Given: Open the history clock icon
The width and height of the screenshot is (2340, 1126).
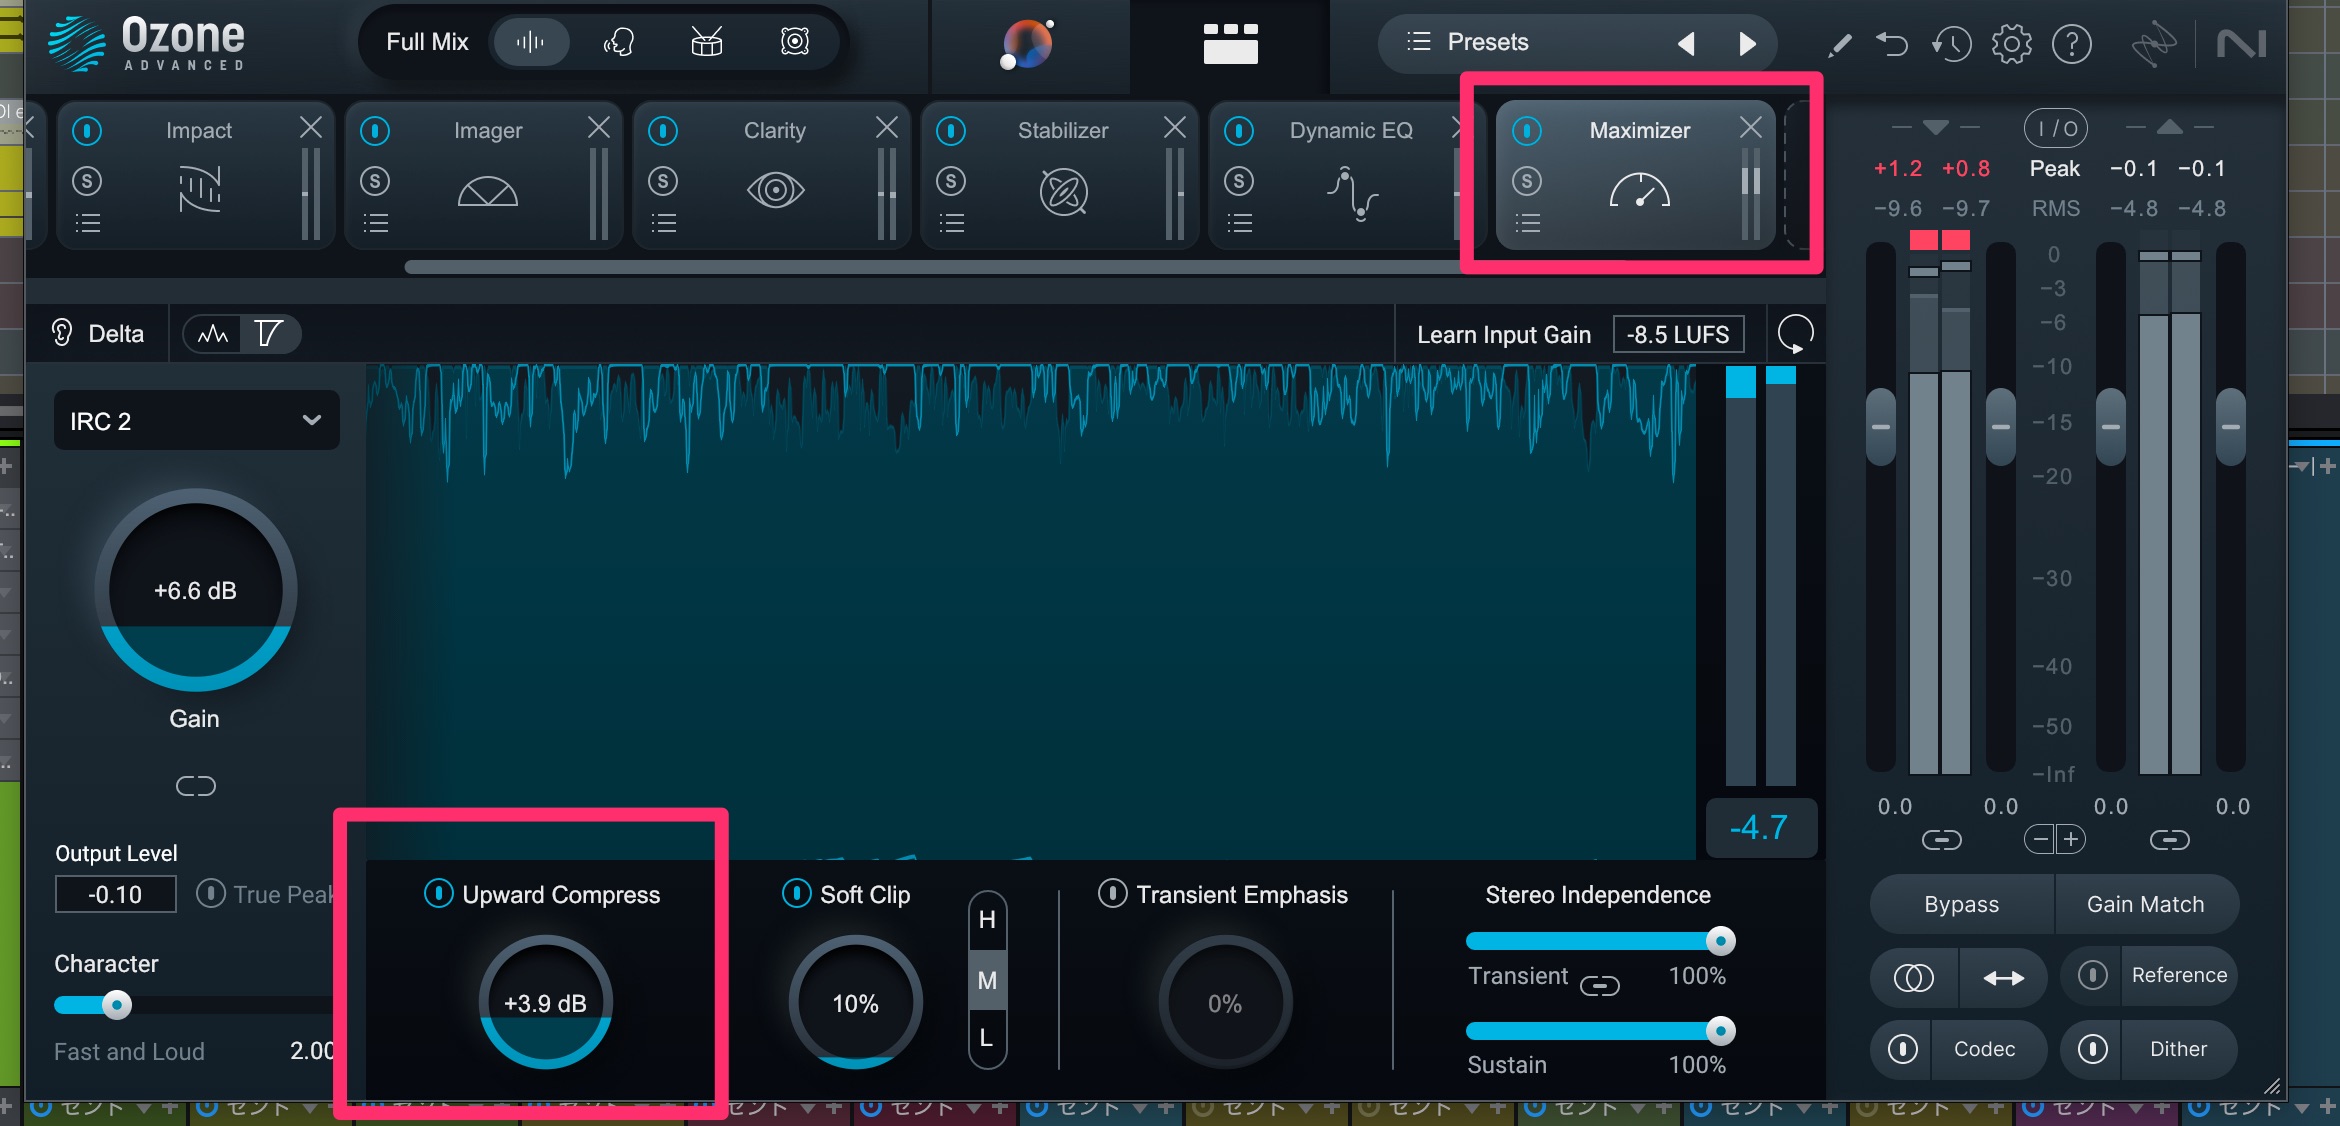Looking at the screenshot, I should click(x=1952, y=43).
